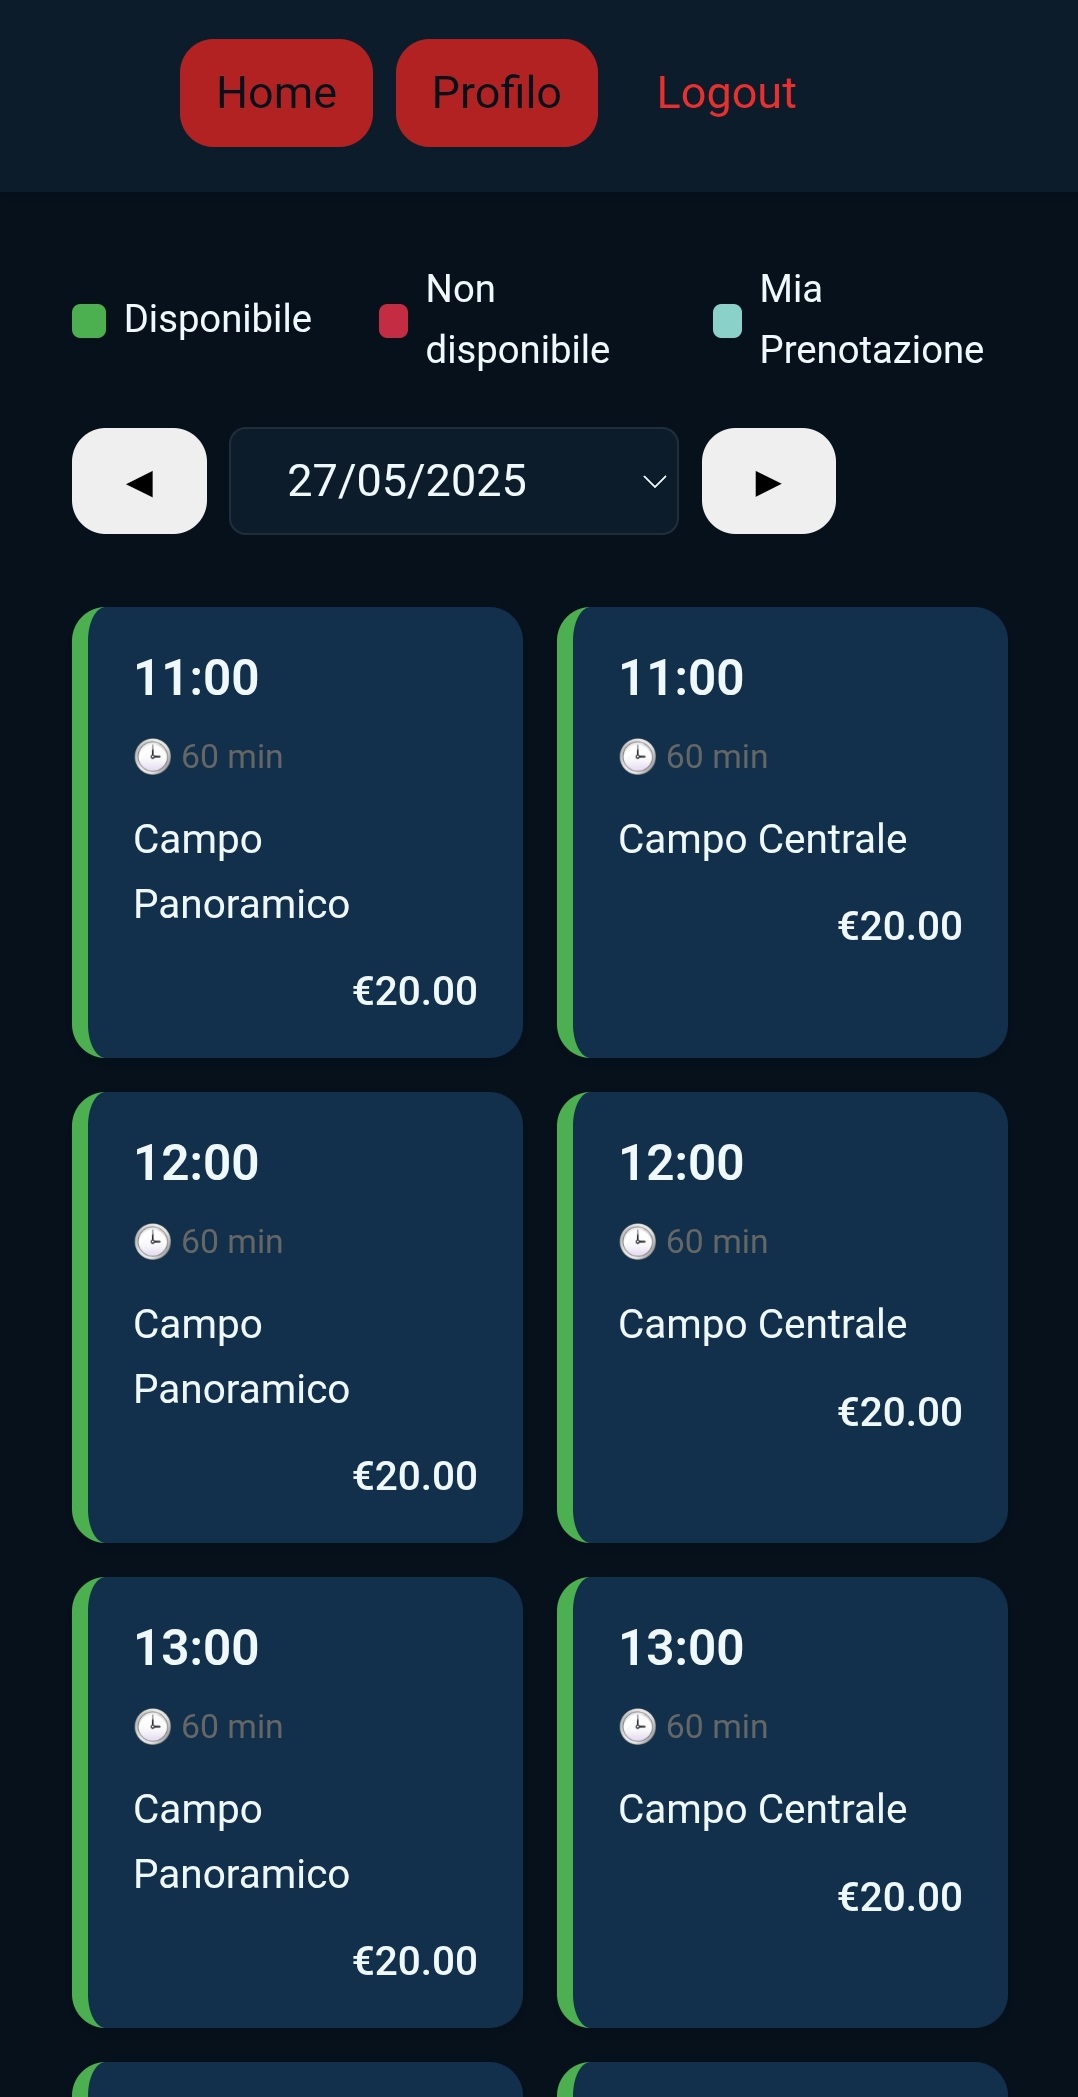
Task: Open the 27/05/2025 date dropdown
Action: tap(454, 481)
